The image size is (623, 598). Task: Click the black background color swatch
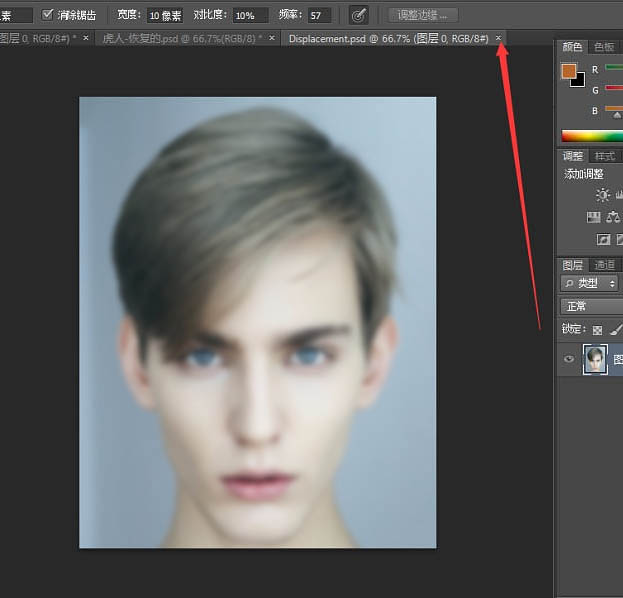(579, 81)
